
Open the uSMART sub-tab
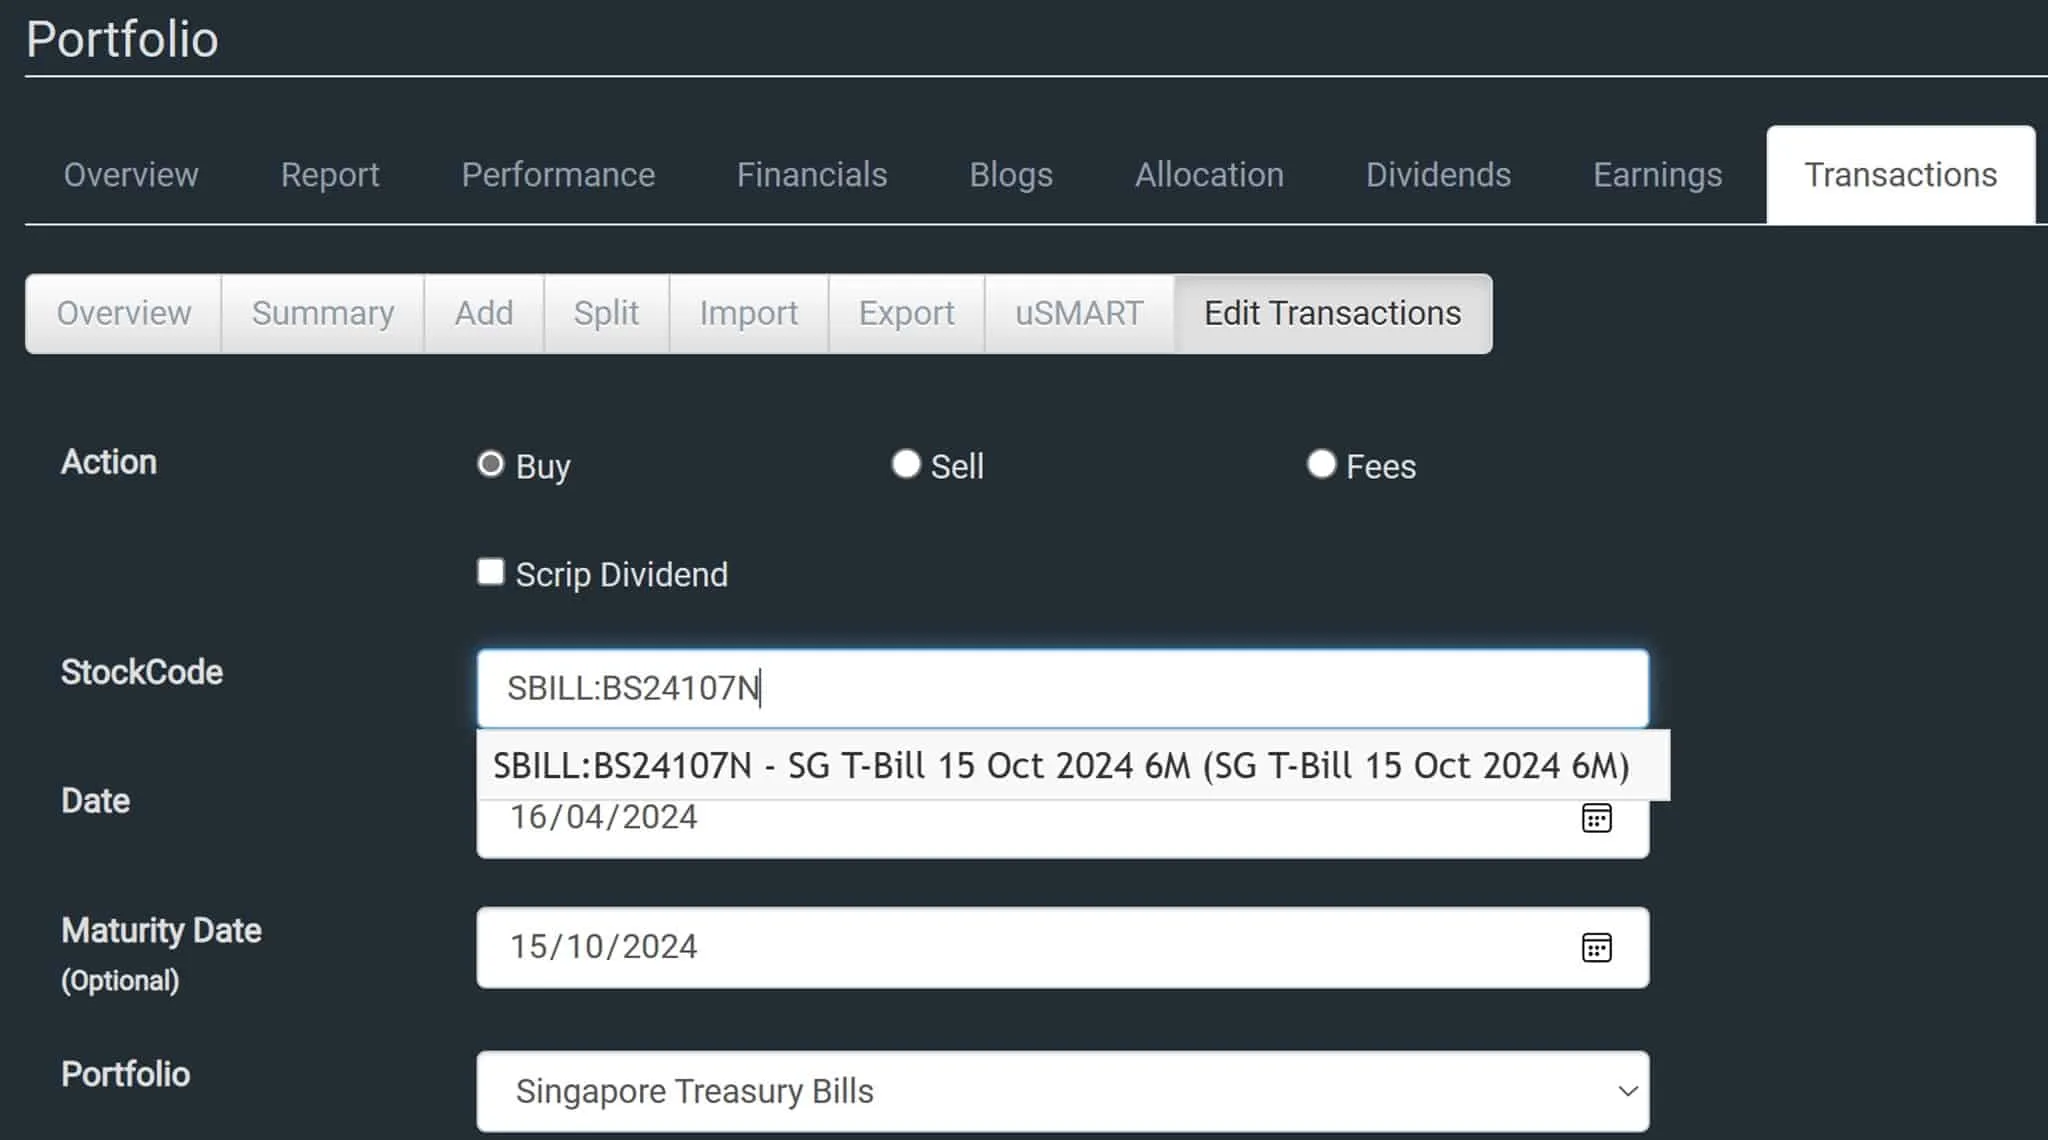coord(1079,314)
